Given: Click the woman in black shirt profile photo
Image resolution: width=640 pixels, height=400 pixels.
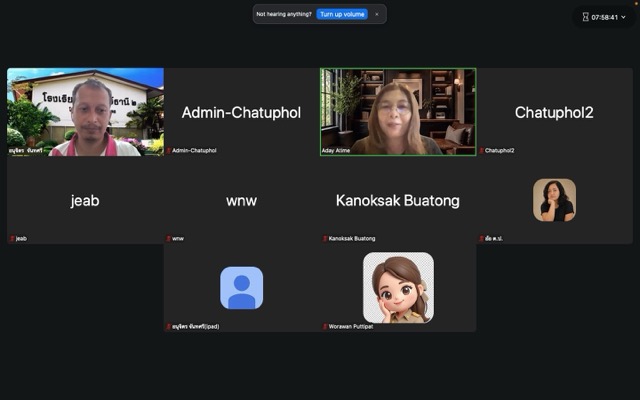Looking at the screenshot, I should point(554,200).
